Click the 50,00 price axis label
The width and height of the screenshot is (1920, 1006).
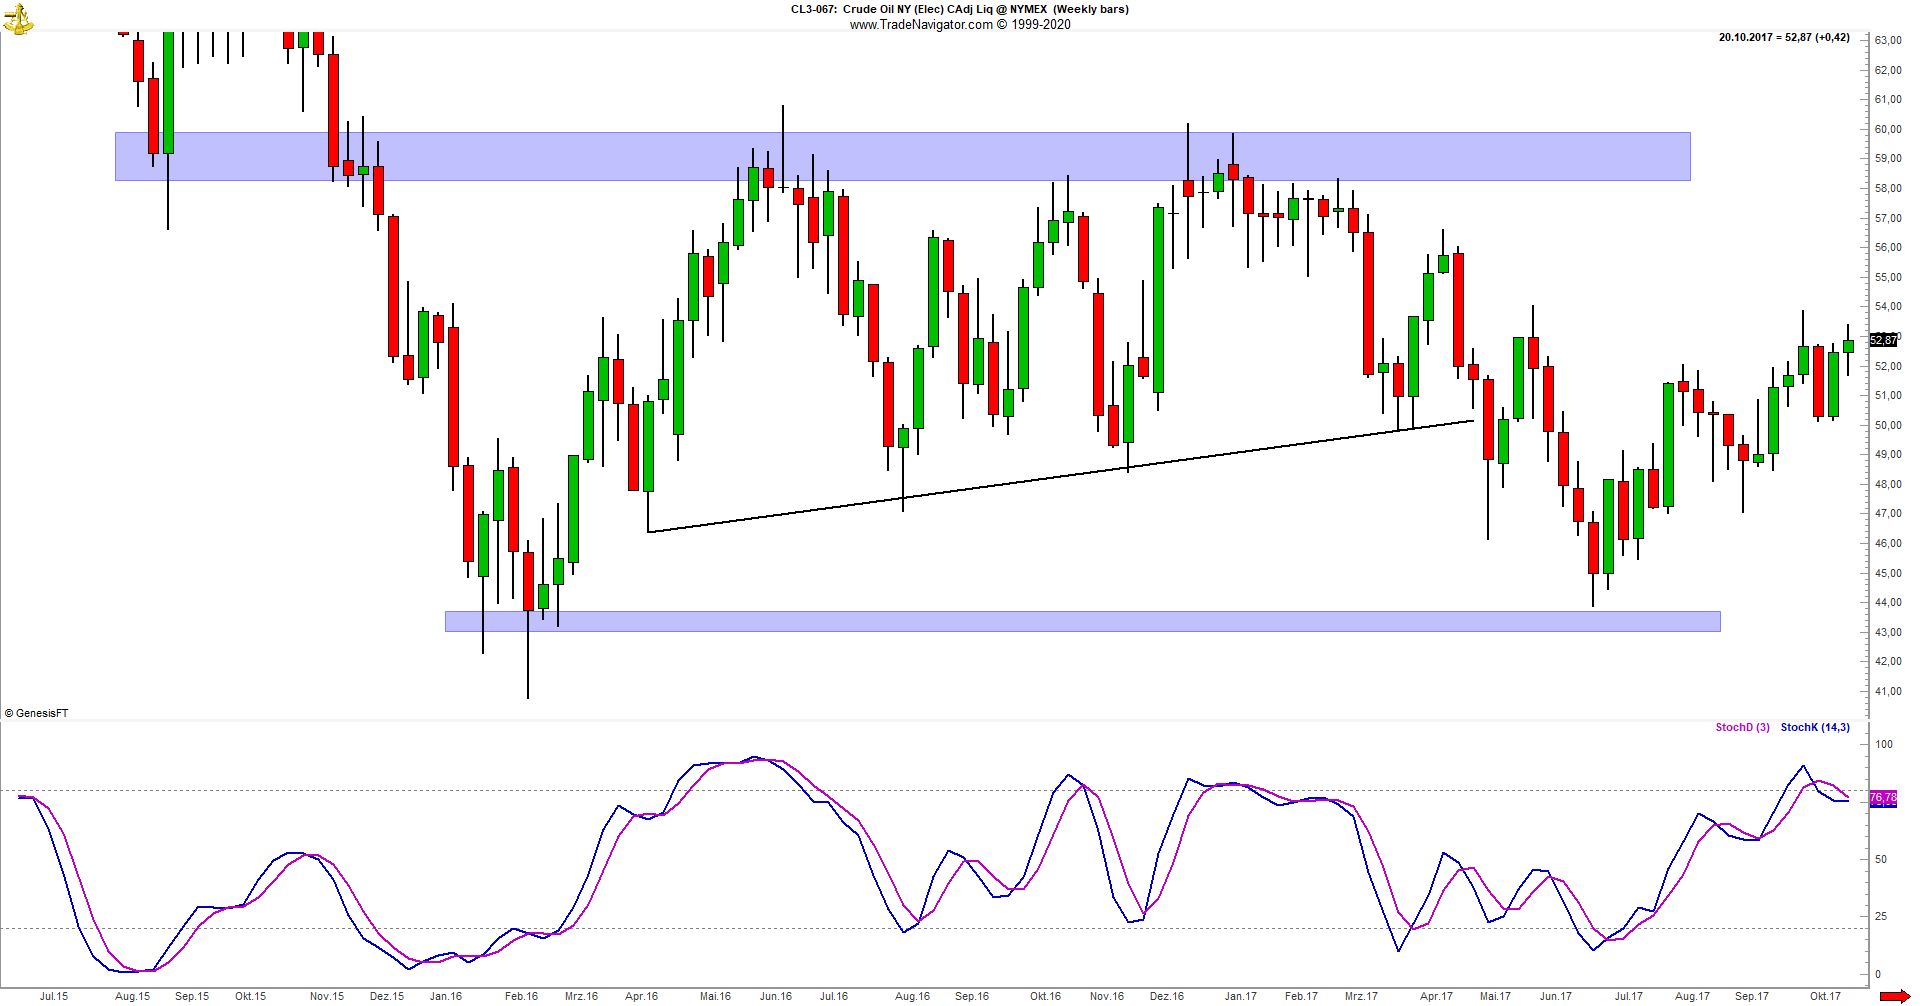coord(1888,425)
